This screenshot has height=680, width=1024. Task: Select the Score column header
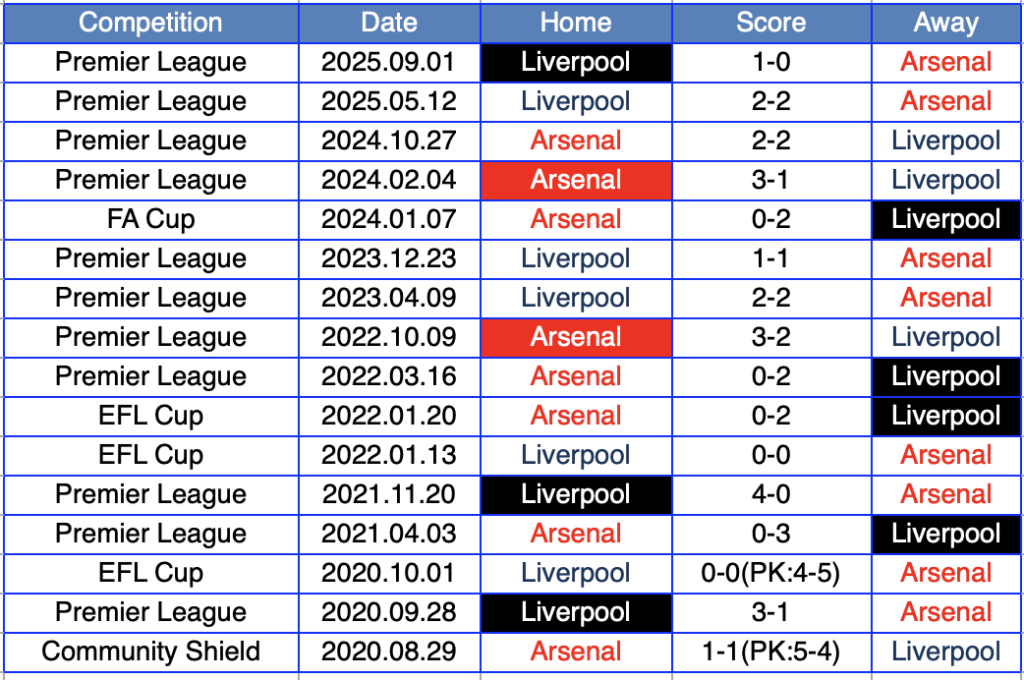(771, 22)
